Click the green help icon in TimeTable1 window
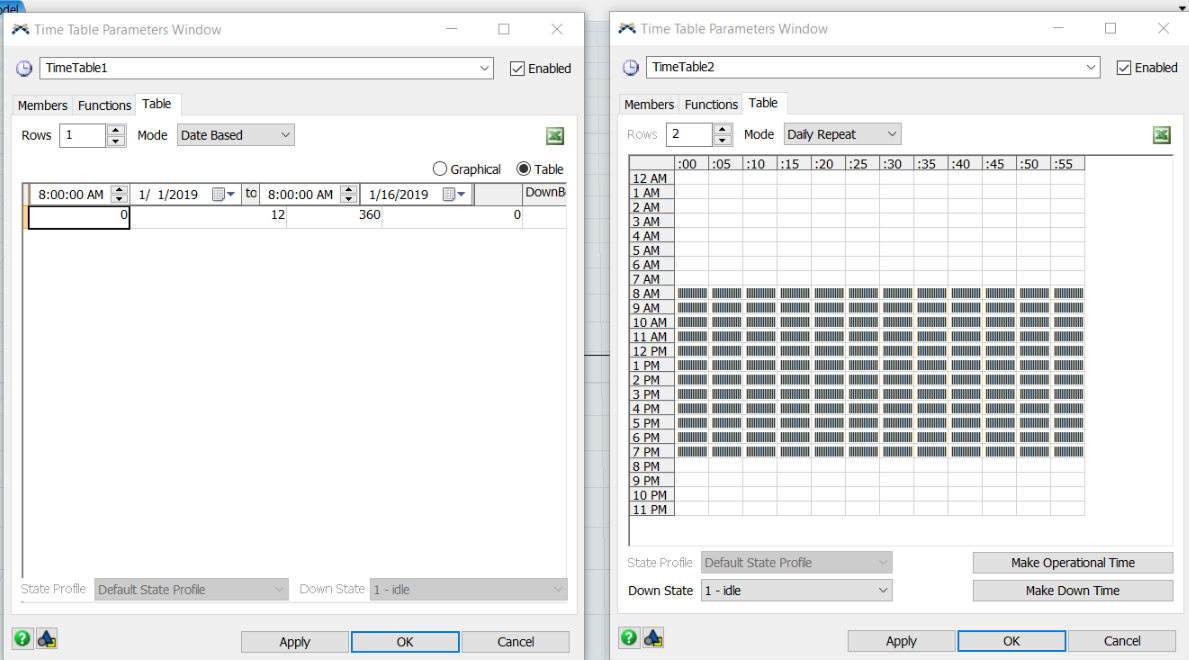Image resolution: width=1189 pixels, height=660 pixels. pos(22,638)
